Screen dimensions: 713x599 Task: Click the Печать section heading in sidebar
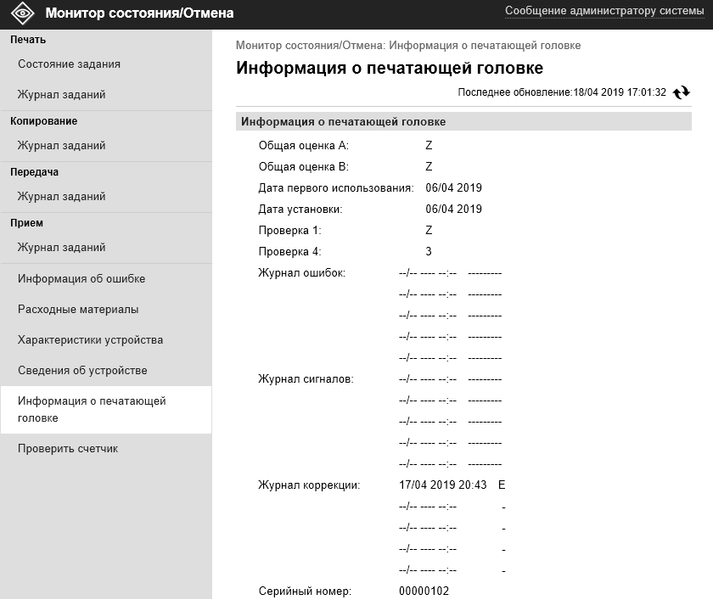(x=28, y=40)
